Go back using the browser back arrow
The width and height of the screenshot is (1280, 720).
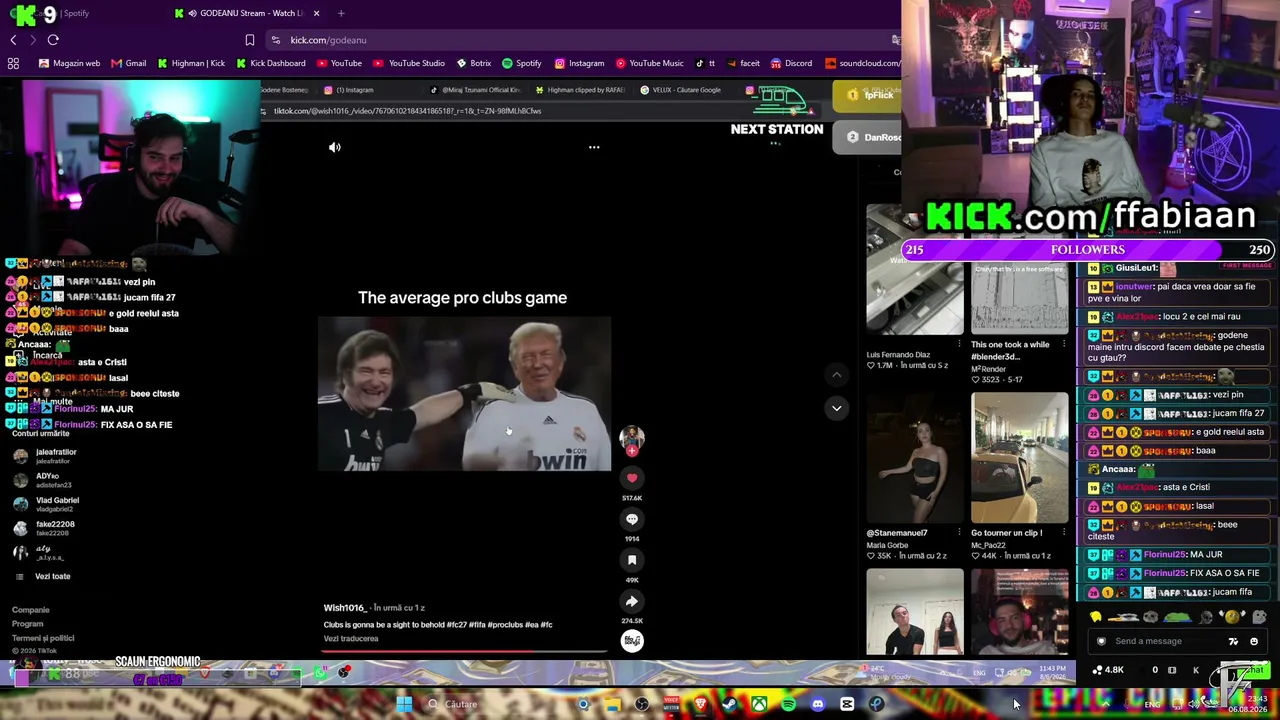click(x=13, y=40)
